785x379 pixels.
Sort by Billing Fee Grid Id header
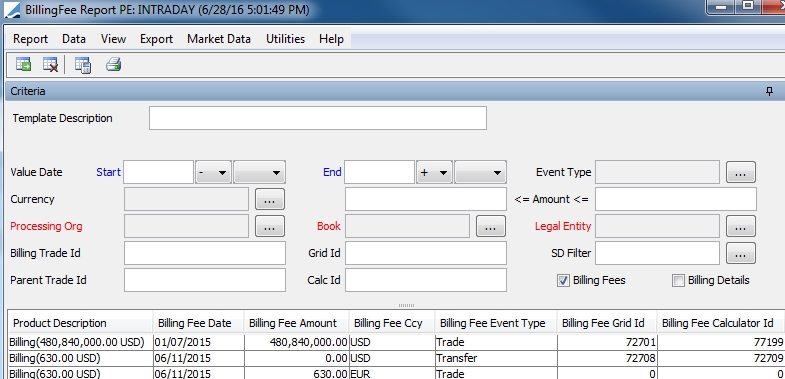607,323
